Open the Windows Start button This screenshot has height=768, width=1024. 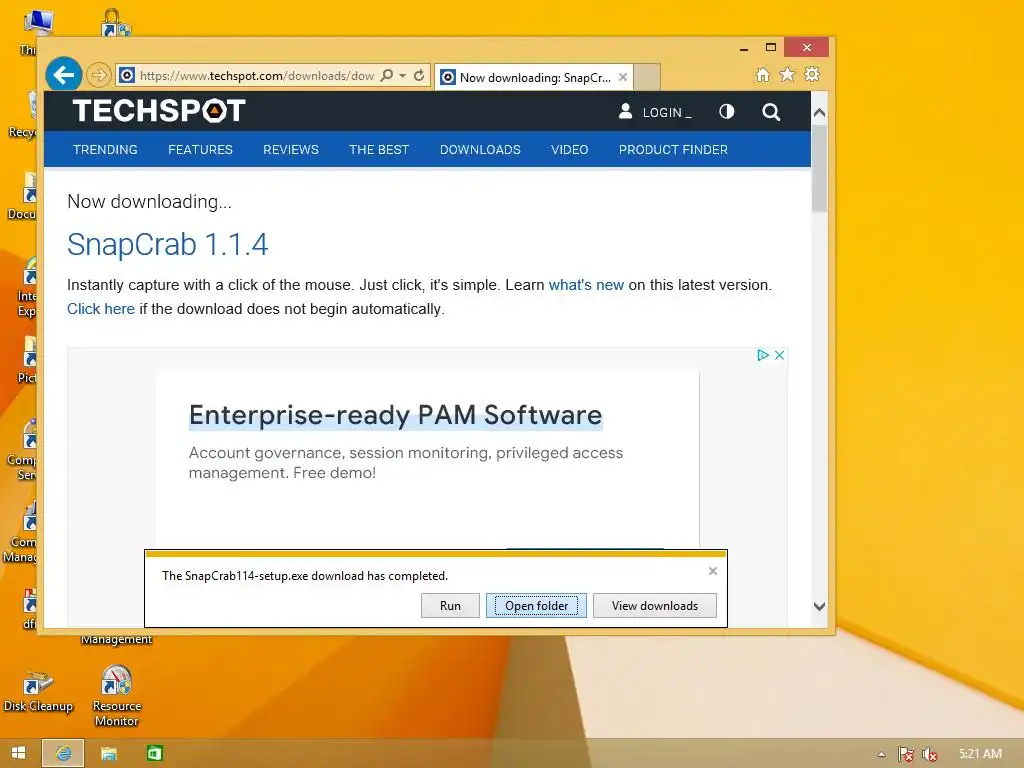19,753
